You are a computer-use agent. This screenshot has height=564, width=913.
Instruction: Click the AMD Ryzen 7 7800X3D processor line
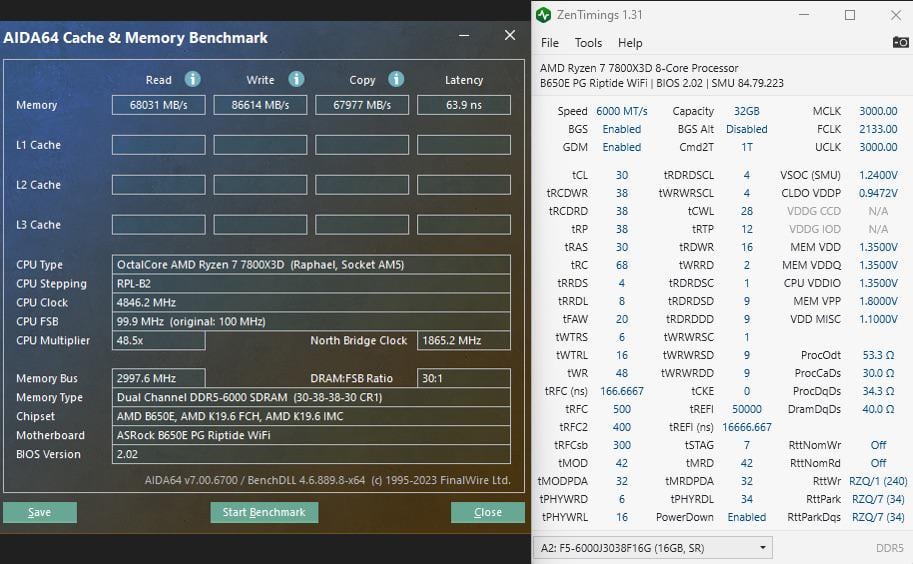coord(639,68)
